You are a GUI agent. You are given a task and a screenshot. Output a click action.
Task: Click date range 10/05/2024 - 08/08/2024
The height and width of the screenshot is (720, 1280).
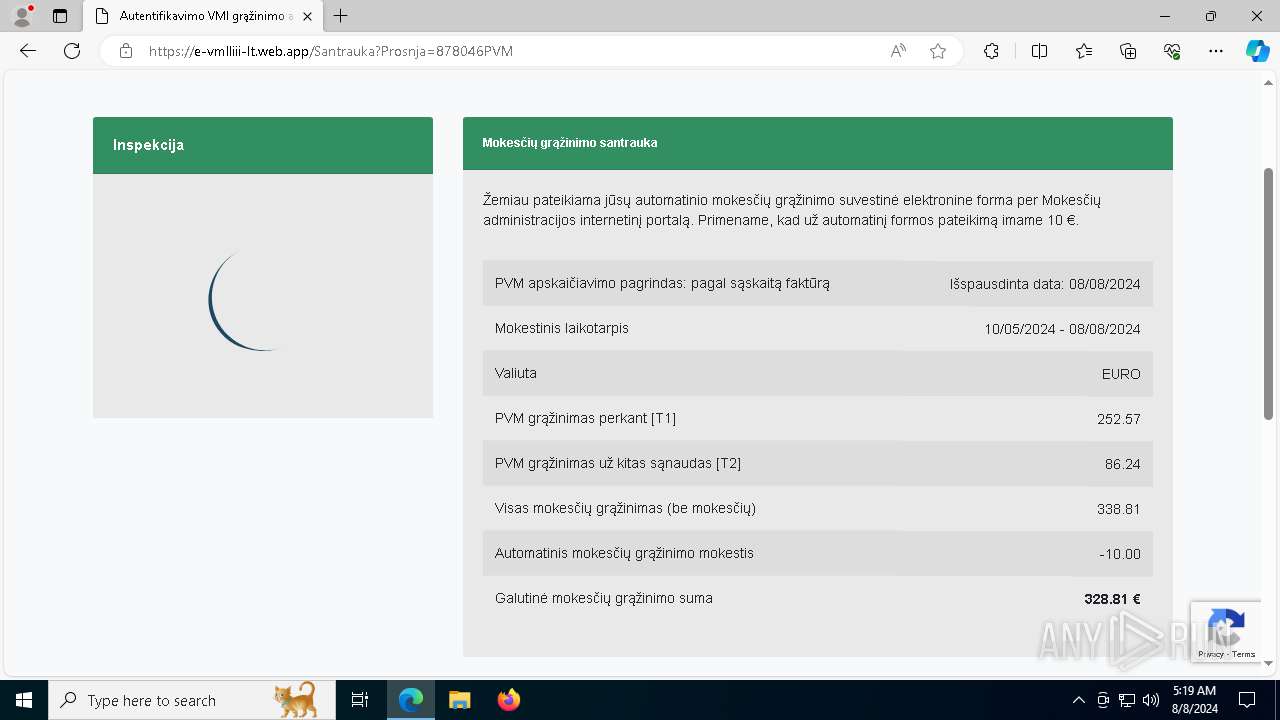click(x=1062, y=329)
